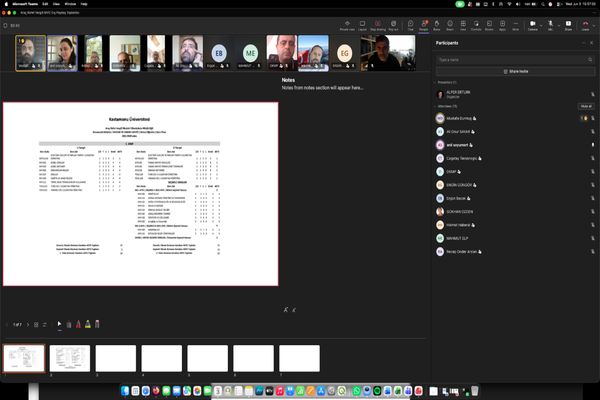Open Finder from the Dock
Viewport: 600px width, 400px height.
tap(125, 391)
